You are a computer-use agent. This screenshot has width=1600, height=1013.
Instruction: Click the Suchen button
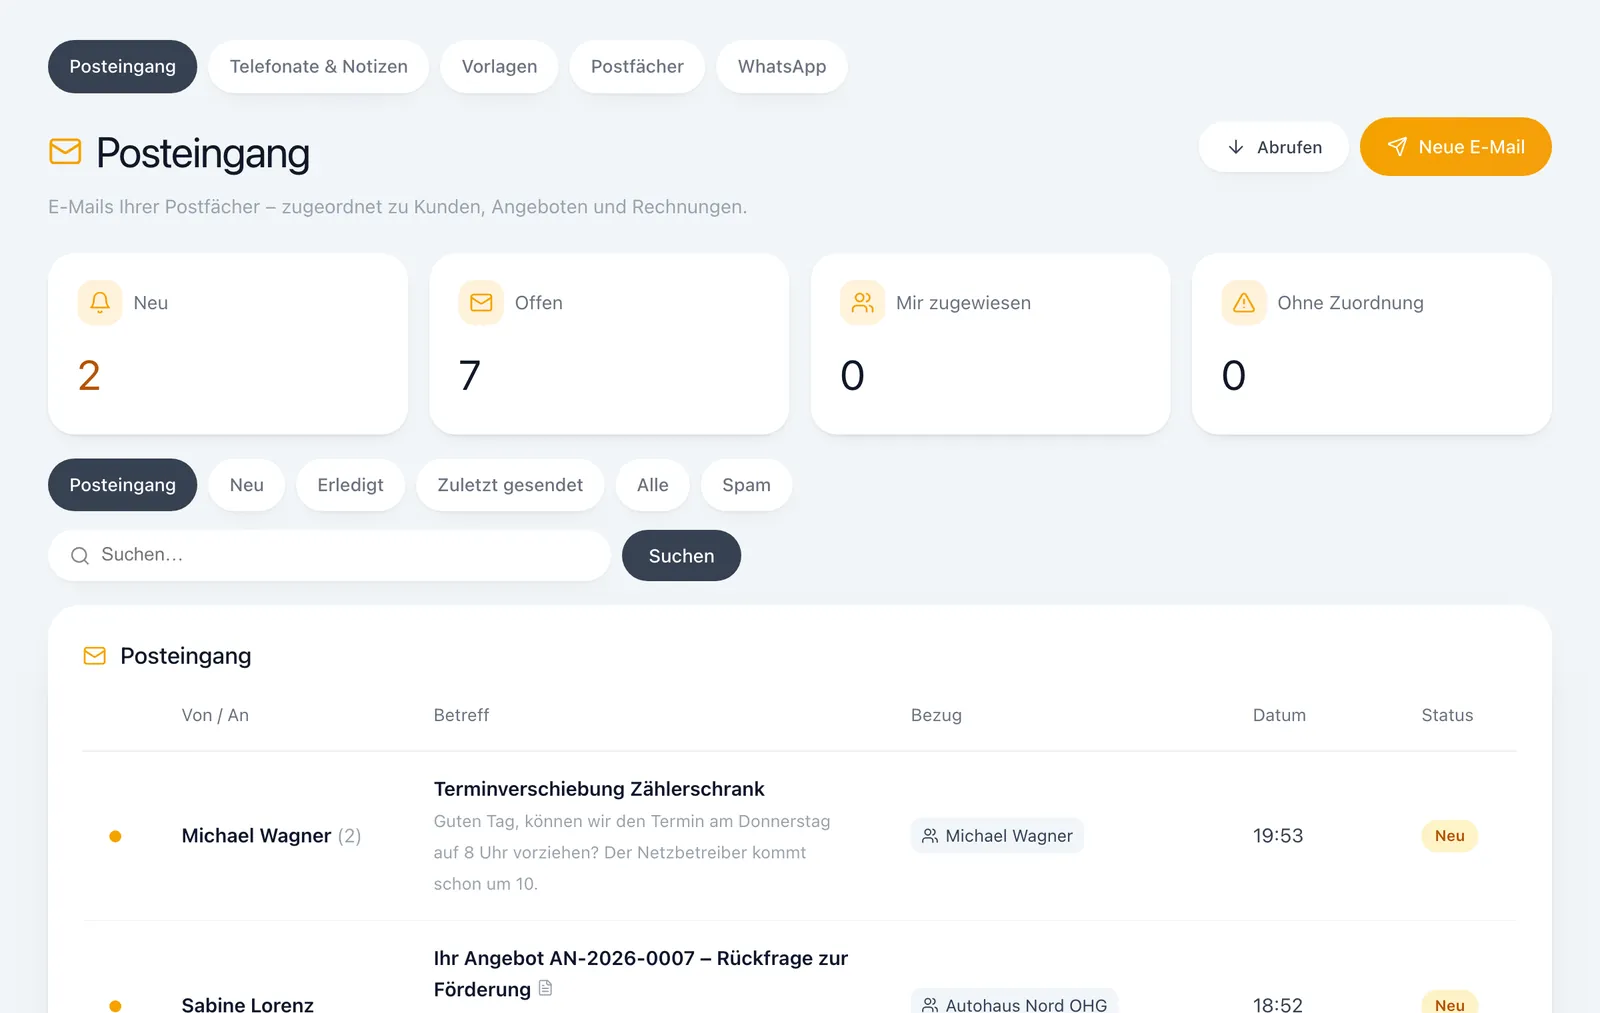(x=681, y=556)
